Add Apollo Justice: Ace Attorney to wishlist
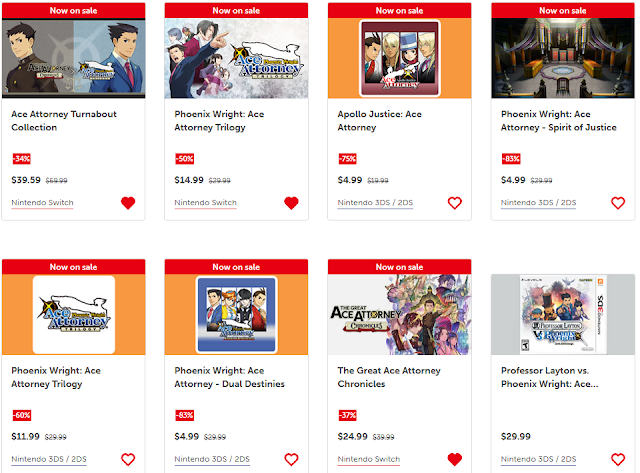The width and height of the screenshot is (640, 473). 455,203
